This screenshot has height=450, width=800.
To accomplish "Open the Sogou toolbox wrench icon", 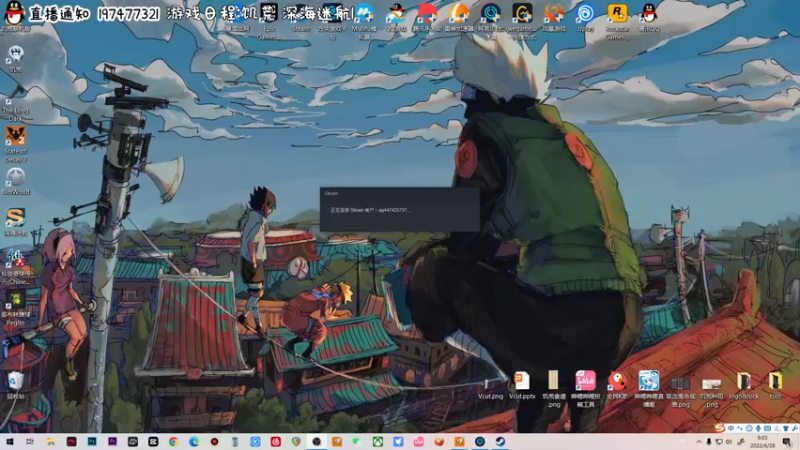I will pos(794,429).
